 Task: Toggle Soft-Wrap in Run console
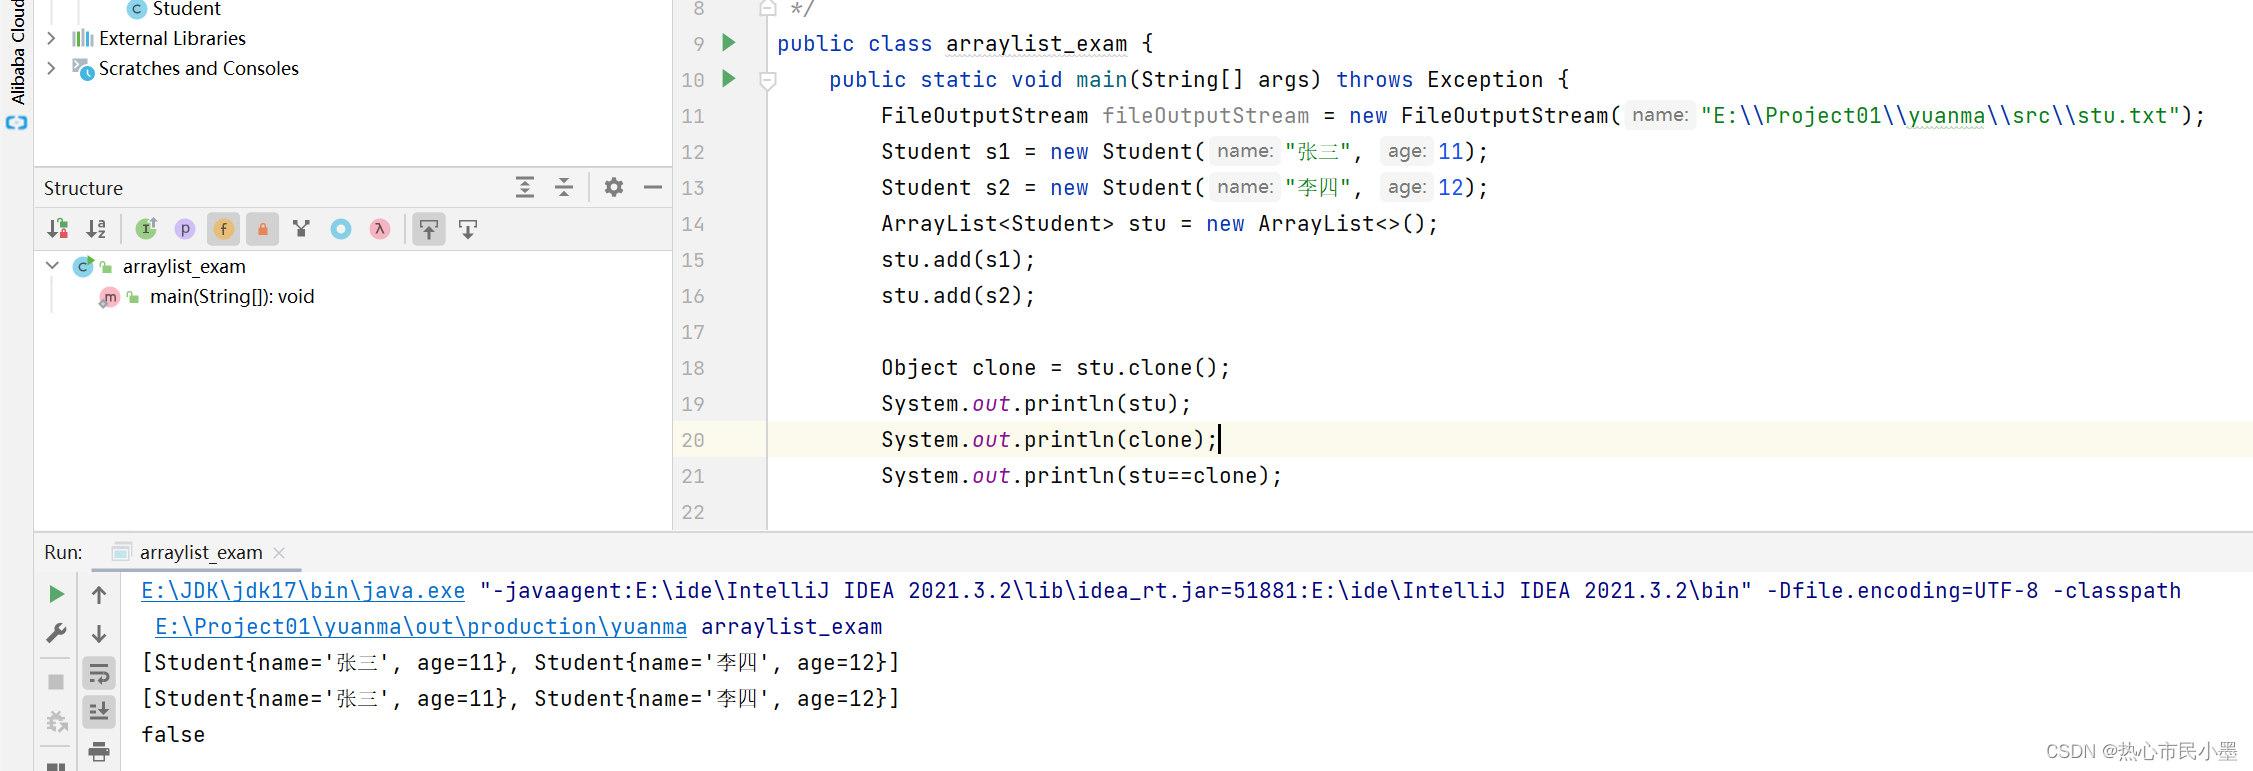click(99, 673)
